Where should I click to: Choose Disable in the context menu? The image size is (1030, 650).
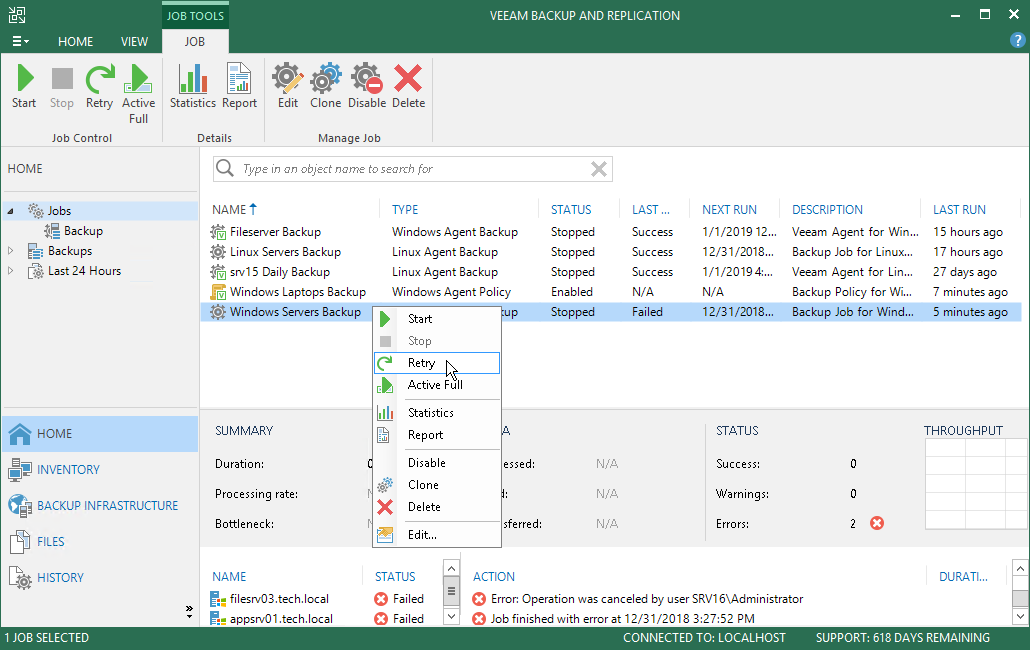(x=437, y=463)
